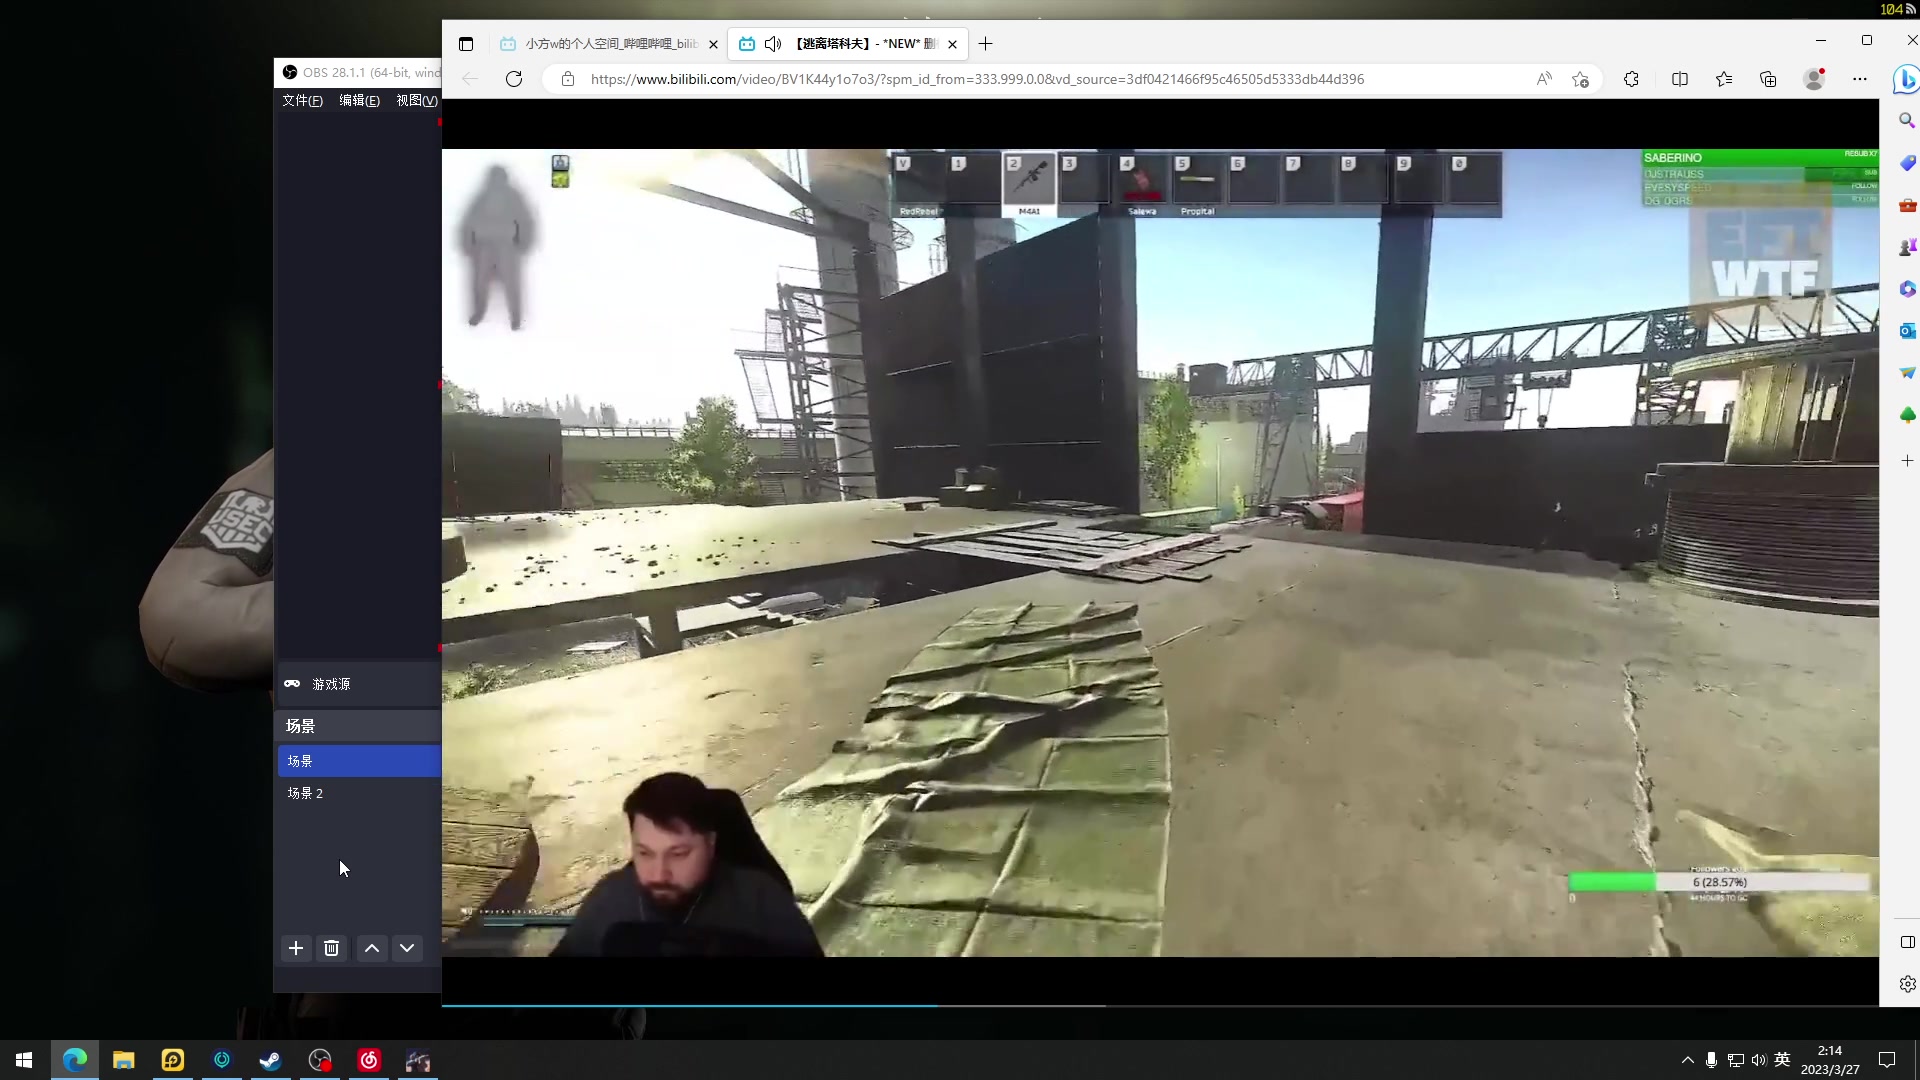
Task: Open the system volume control
Action: pyautogui.click(x=1759, y=1060)
